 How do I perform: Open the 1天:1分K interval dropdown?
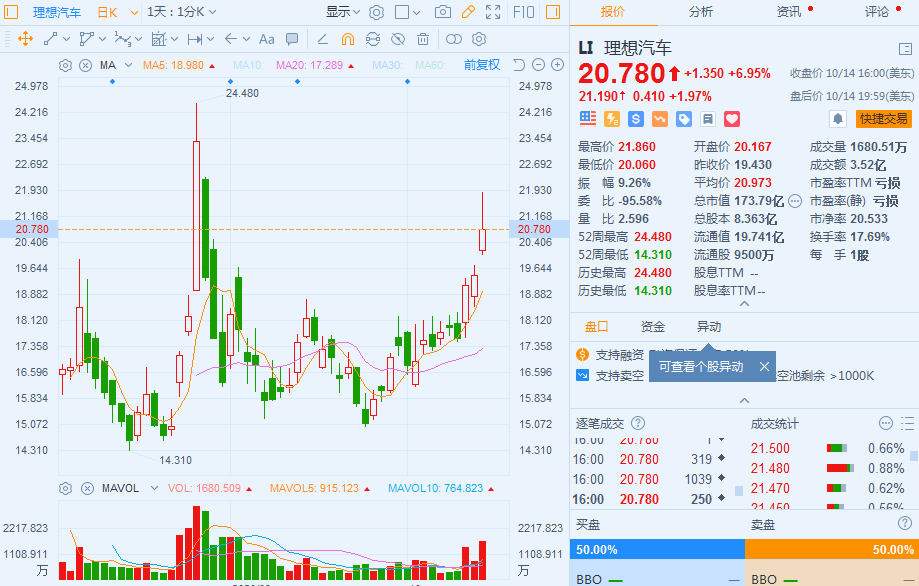[182, 12]
